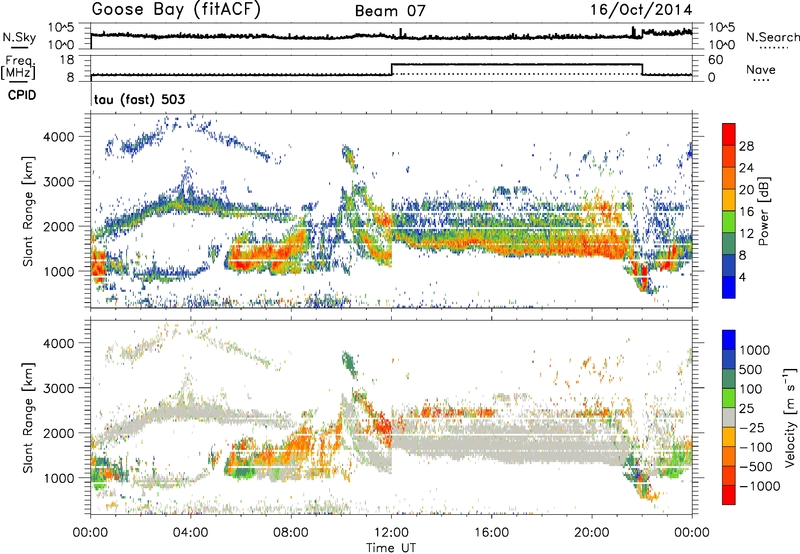Click the red bottom of Velocity color bar
800x554 pixels.
(729, 495)
